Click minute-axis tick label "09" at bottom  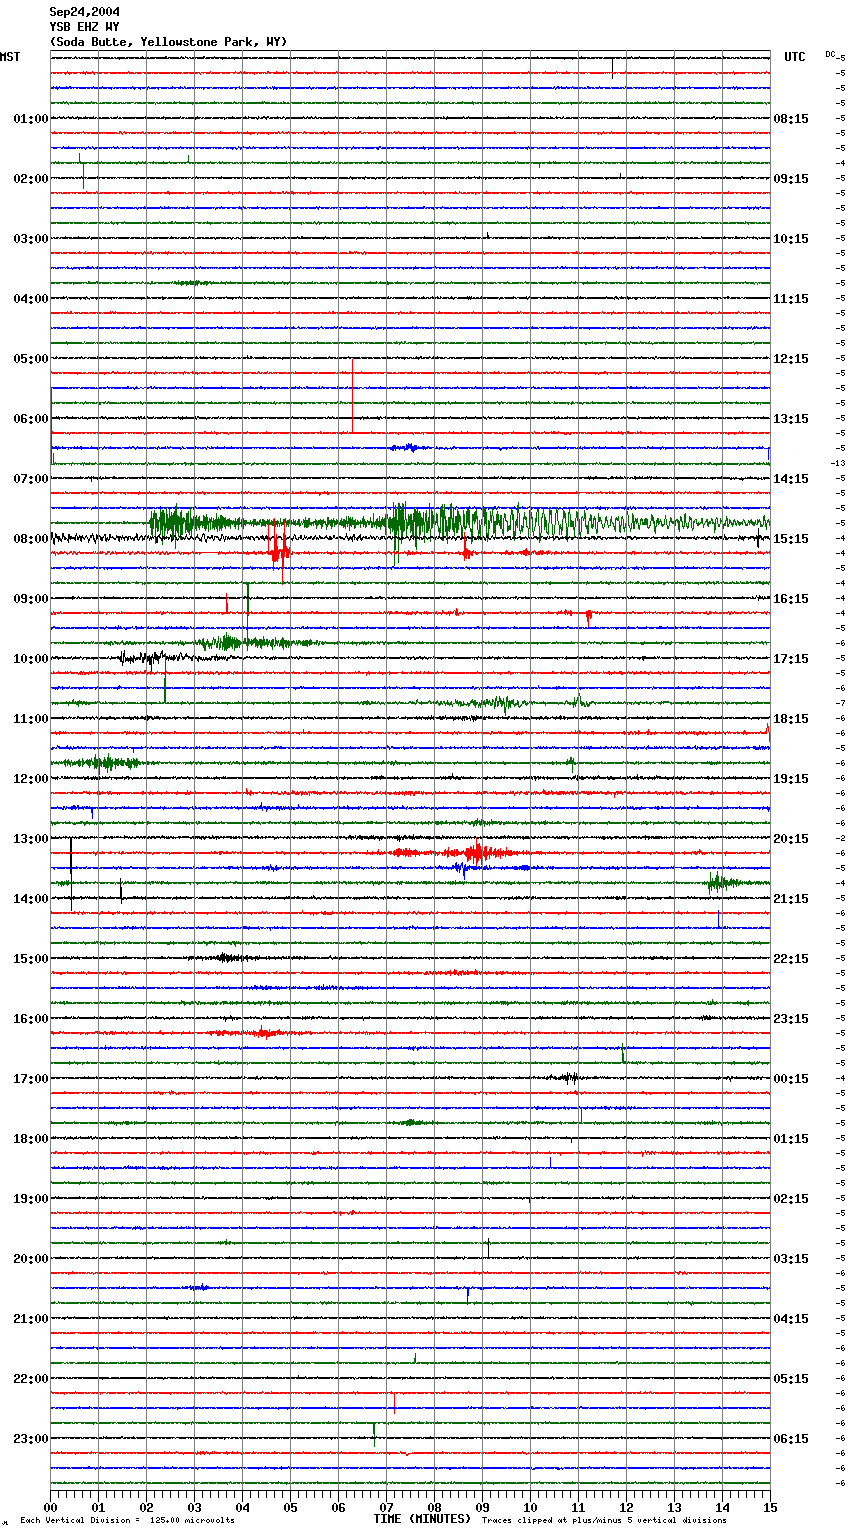point(482,1507)
